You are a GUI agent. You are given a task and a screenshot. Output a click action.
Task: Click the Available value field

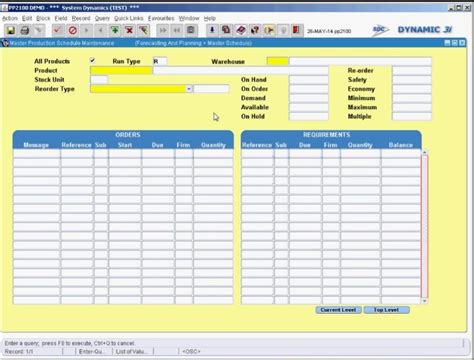(309, 107)
